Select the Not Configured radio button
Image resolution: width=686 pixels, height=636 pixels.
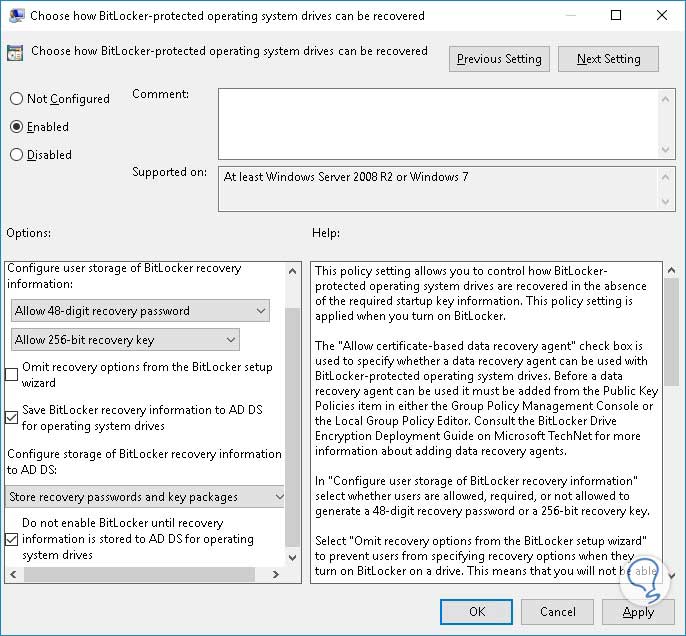(16, 98)
